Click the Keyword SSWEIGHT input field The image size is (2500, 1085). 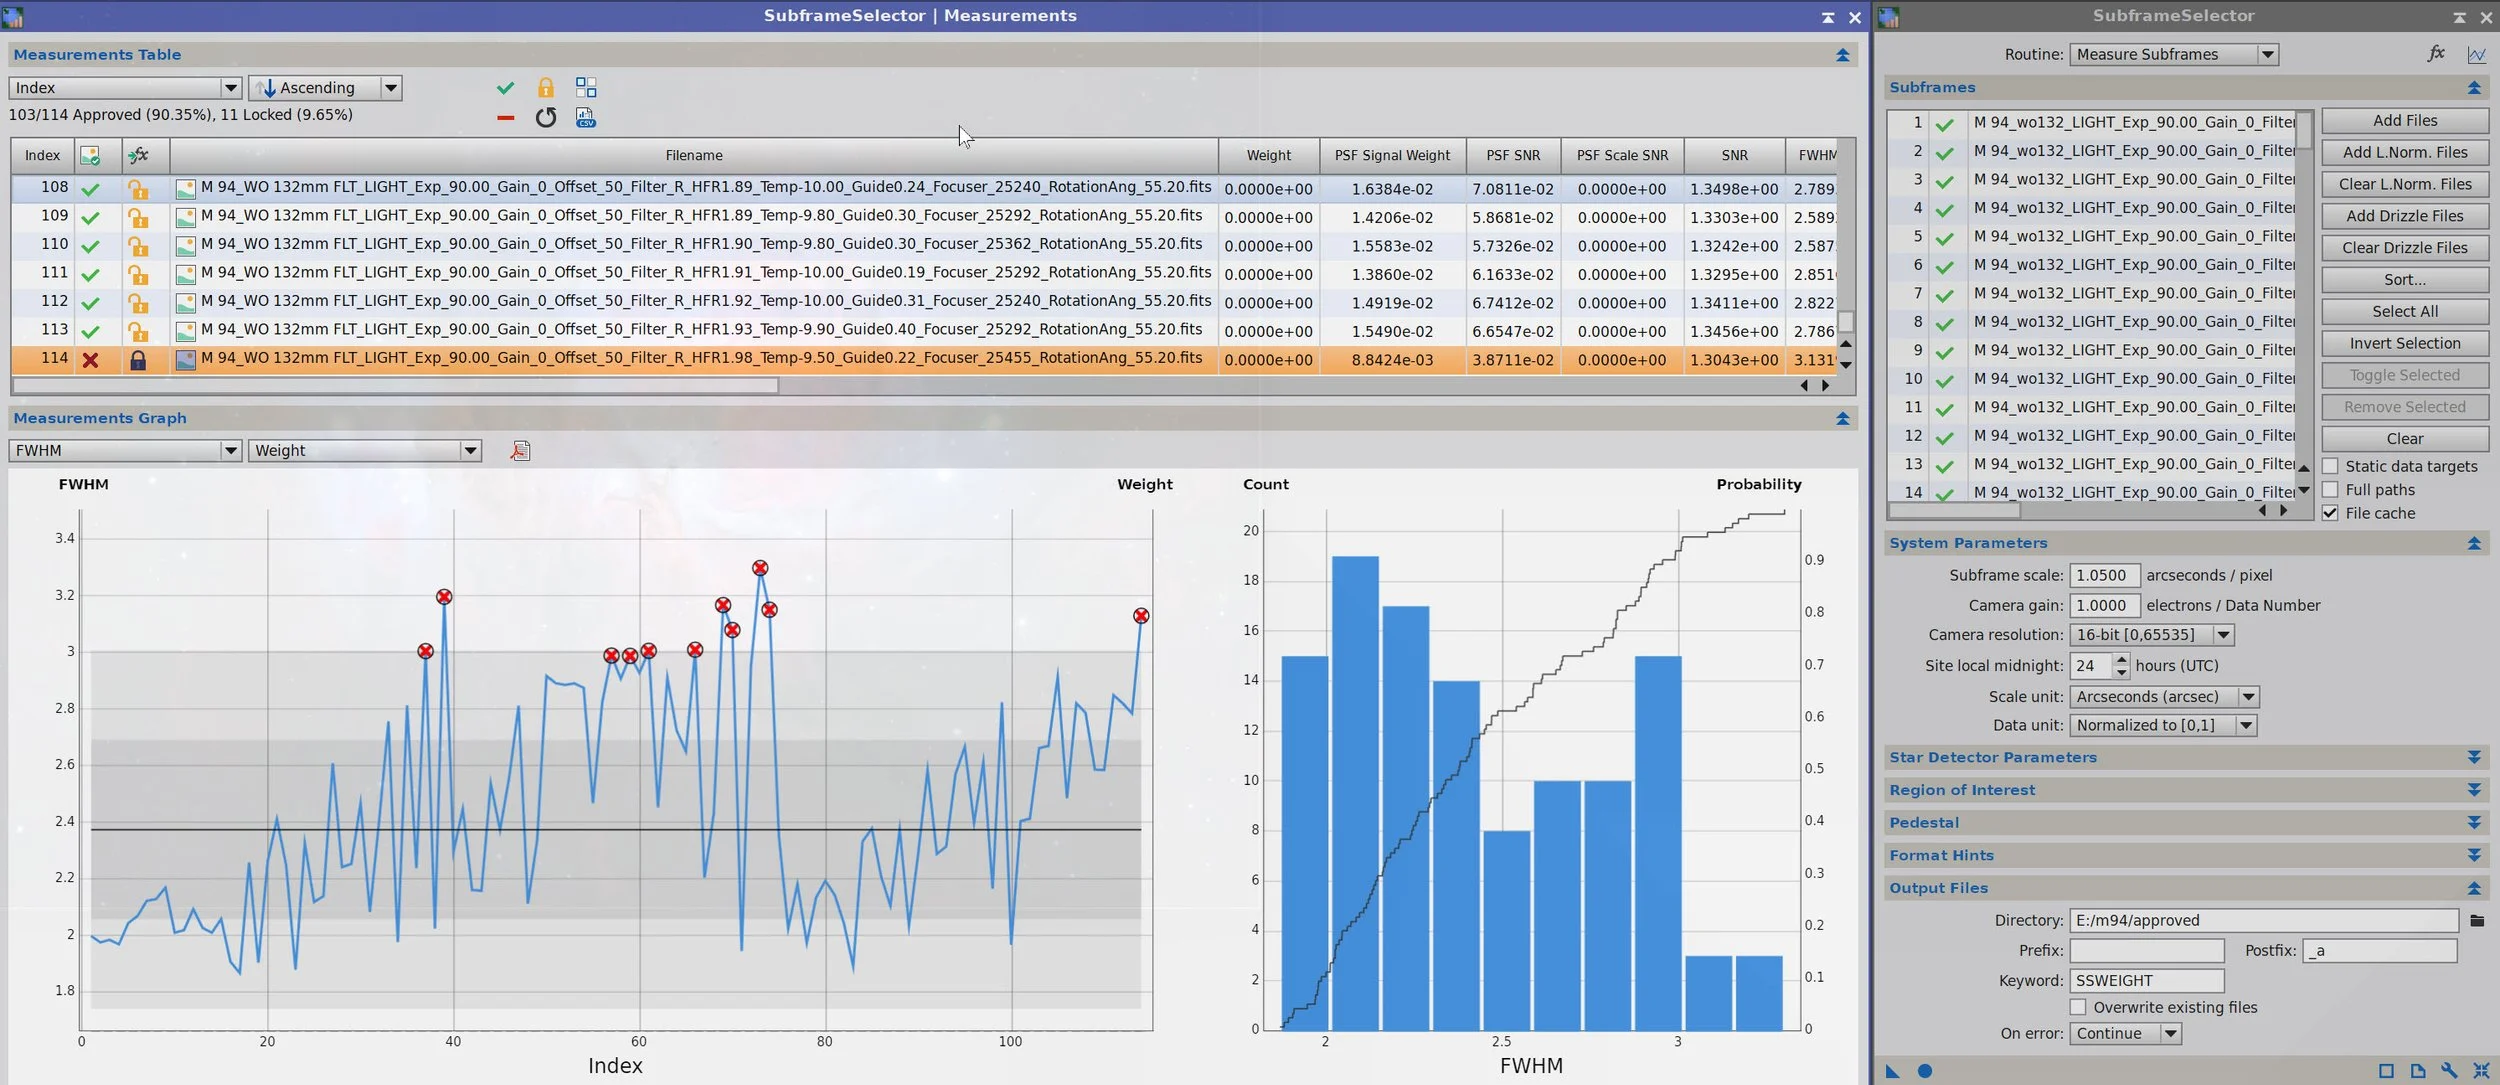click(2146, 981)
